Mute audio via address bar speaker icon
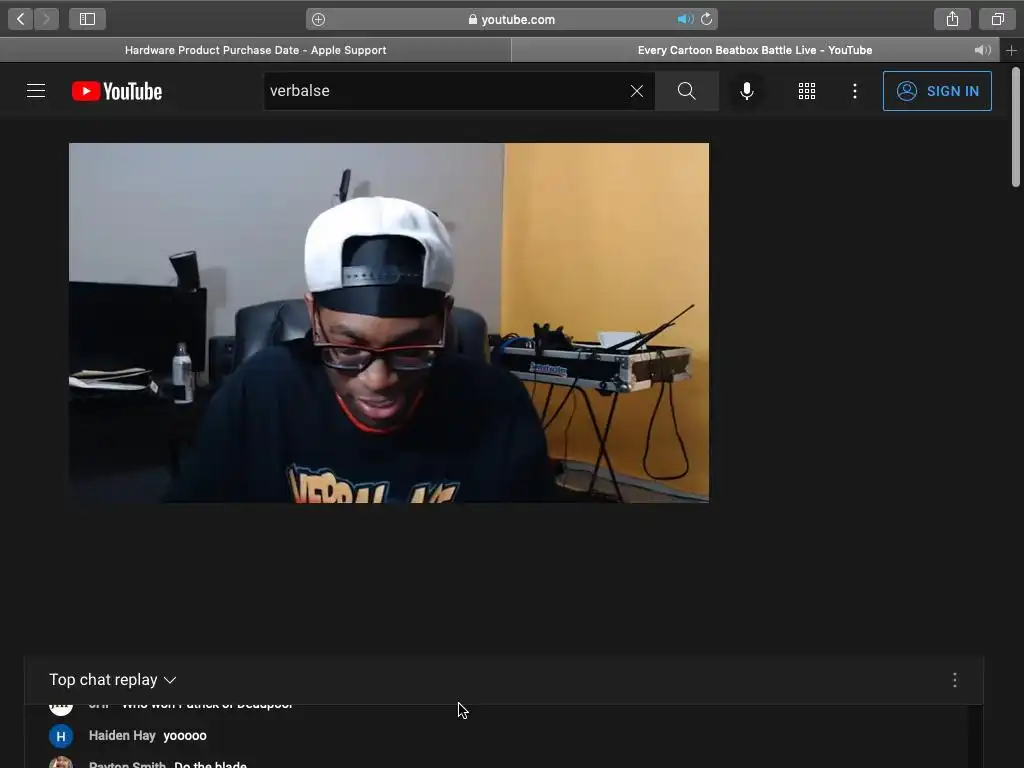The height and width of the screenshot is (768, 1024). (x=684, y=20)
